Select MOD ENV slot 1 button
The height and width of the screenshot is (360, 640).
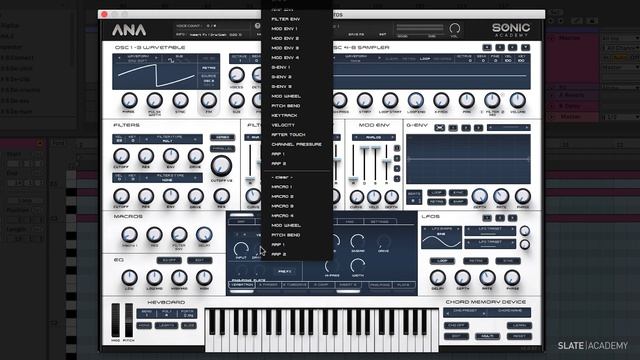397,148
